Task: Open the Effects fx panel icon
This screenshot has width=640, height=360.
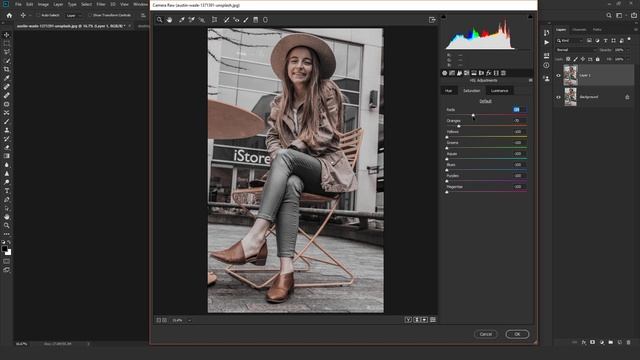Action: pyautogui.click(x=489, y=73)
